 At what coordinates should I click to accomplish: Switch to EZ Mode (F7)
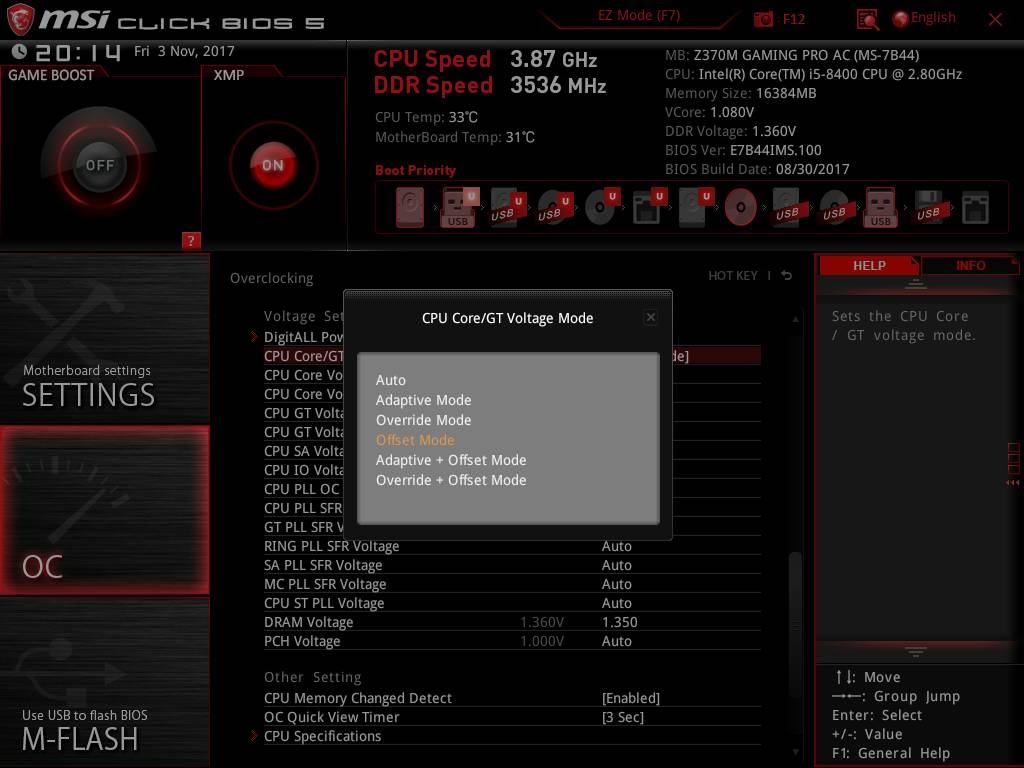(639, 16)
